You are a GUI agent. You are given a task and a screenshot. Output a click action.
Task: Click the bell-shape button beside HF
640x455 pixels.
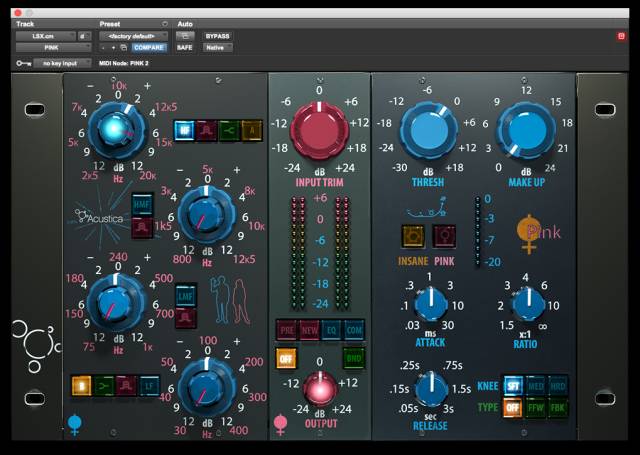[207, 130]
